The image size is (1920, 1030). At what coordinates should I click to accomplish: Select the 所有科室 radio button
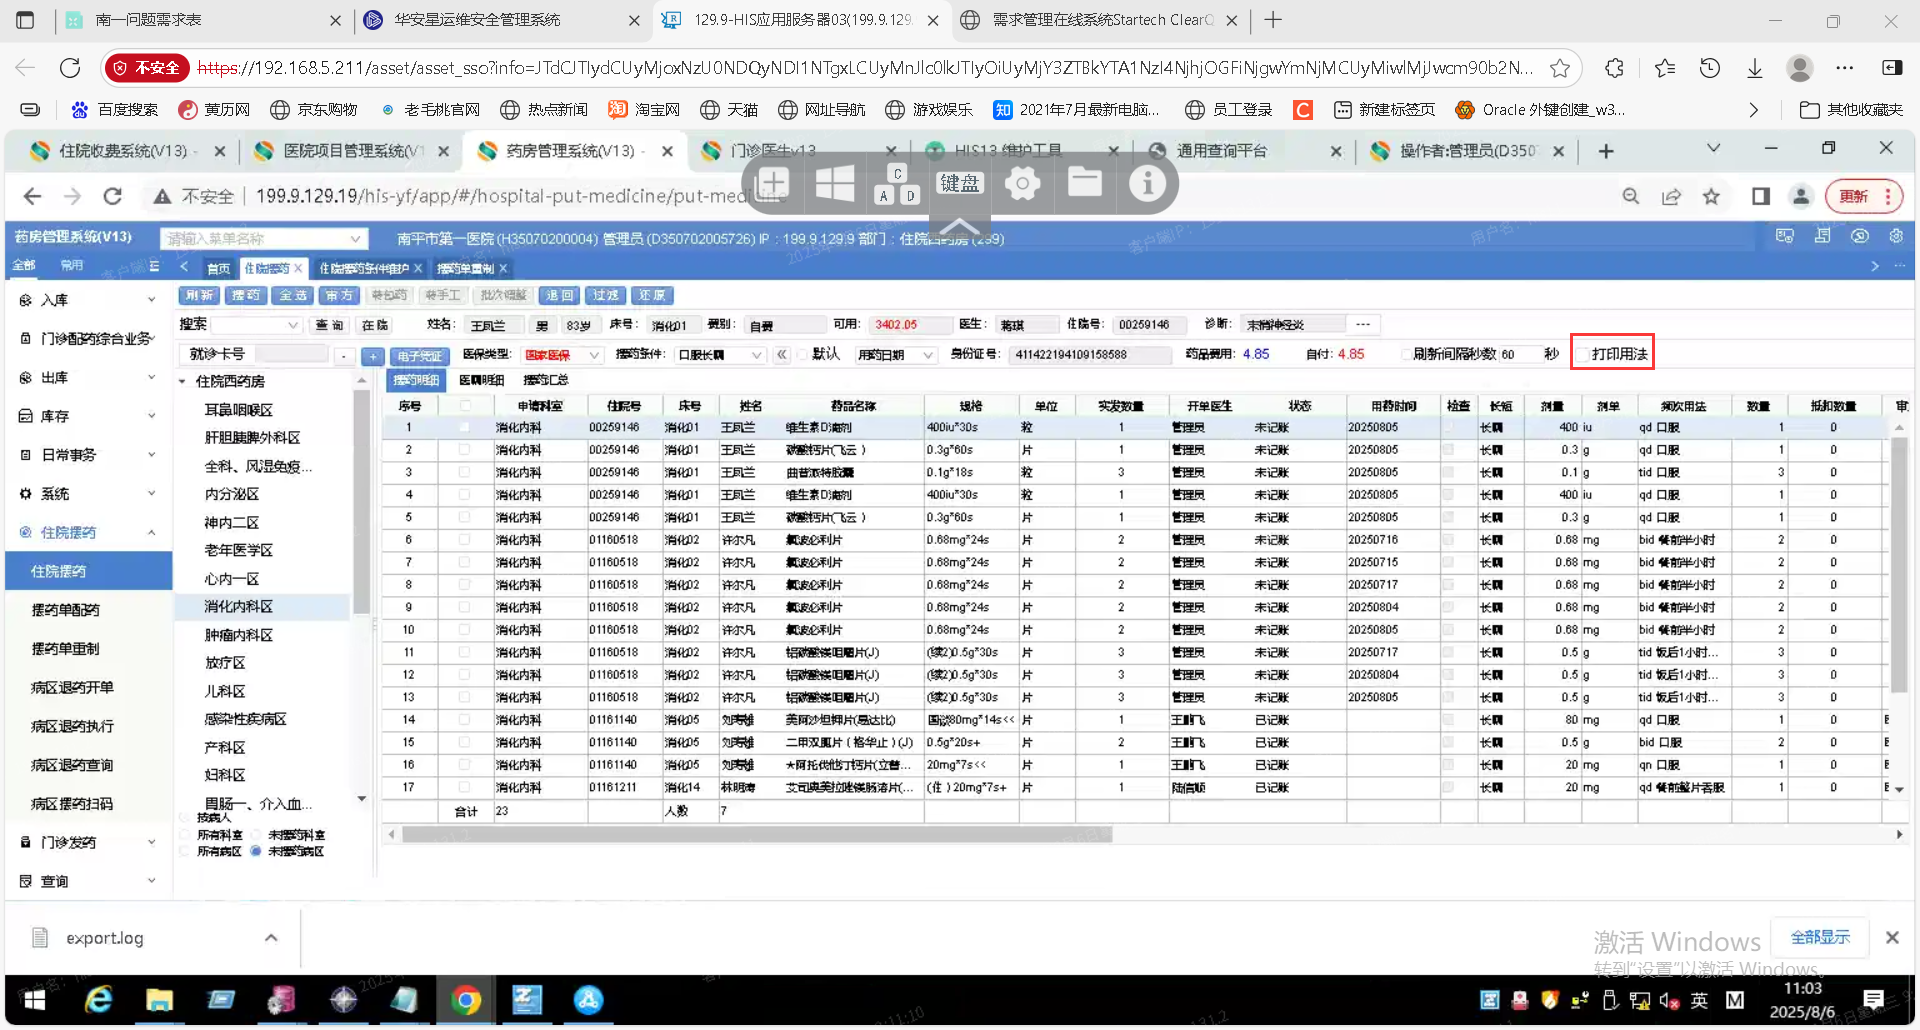185,835
